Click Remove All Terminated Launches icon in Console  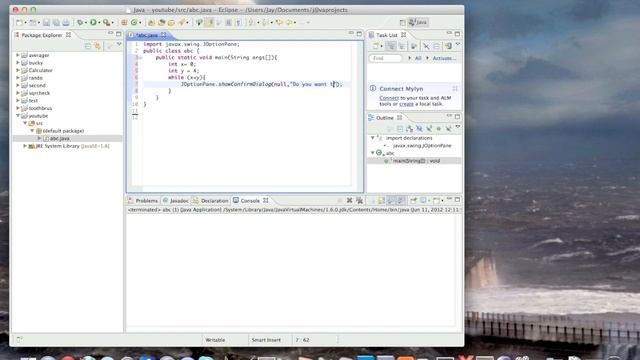(360, 200)
